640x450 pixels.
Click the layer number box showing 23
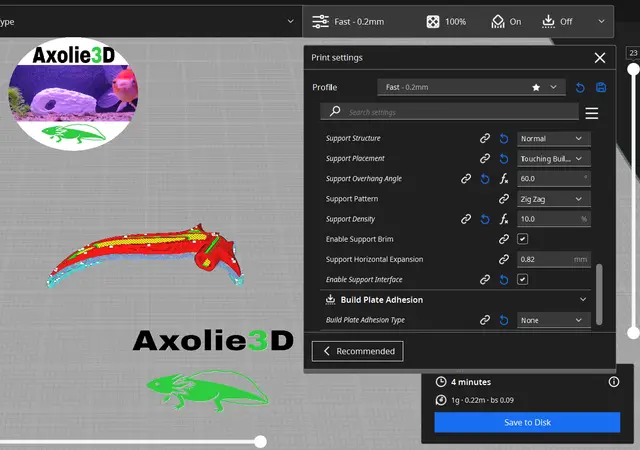coord(633,53)
